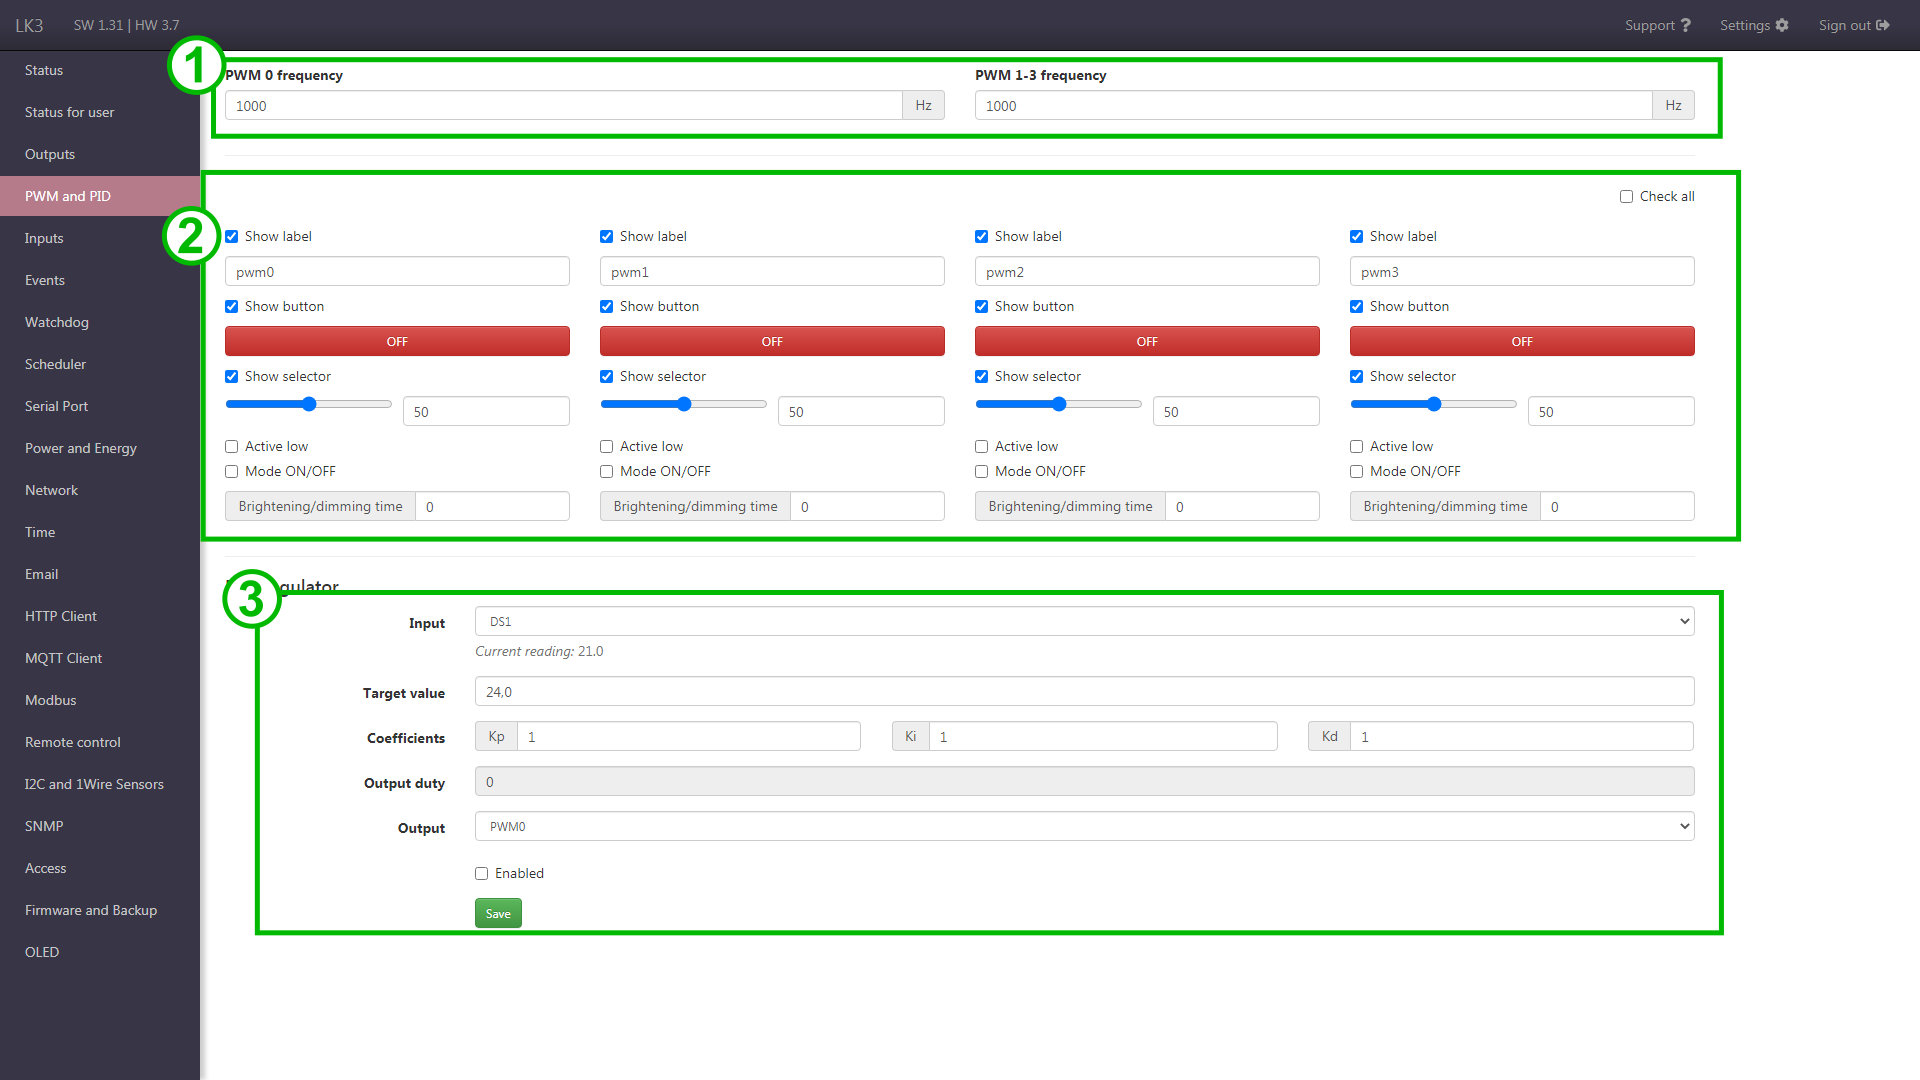Sign out of the device

[x=1854, y=25]
